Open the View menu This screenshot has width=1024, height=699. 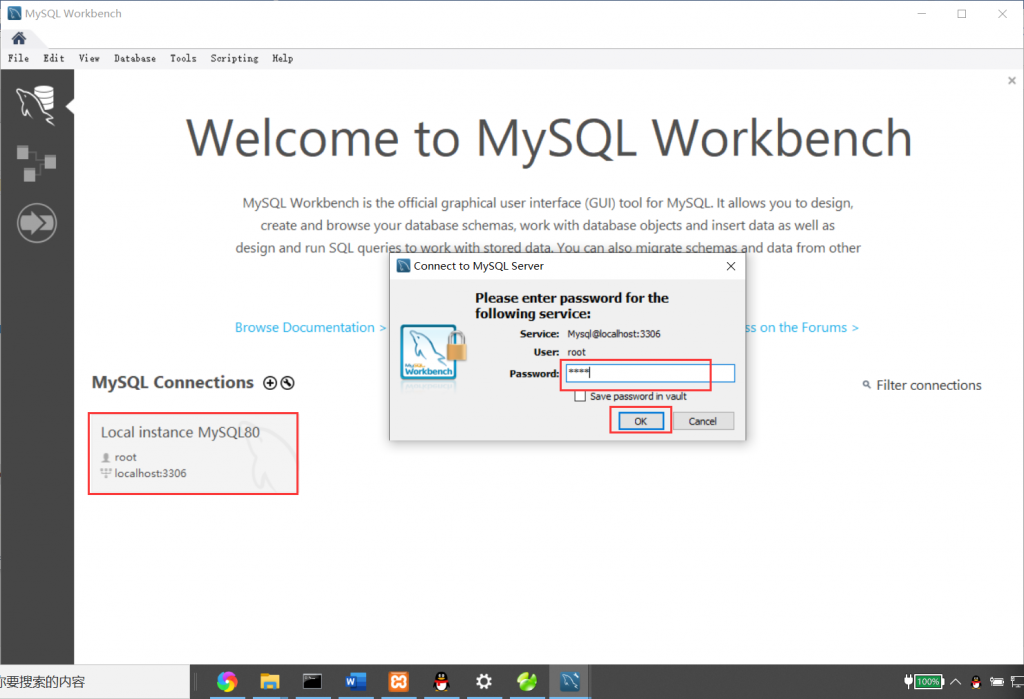89,58
